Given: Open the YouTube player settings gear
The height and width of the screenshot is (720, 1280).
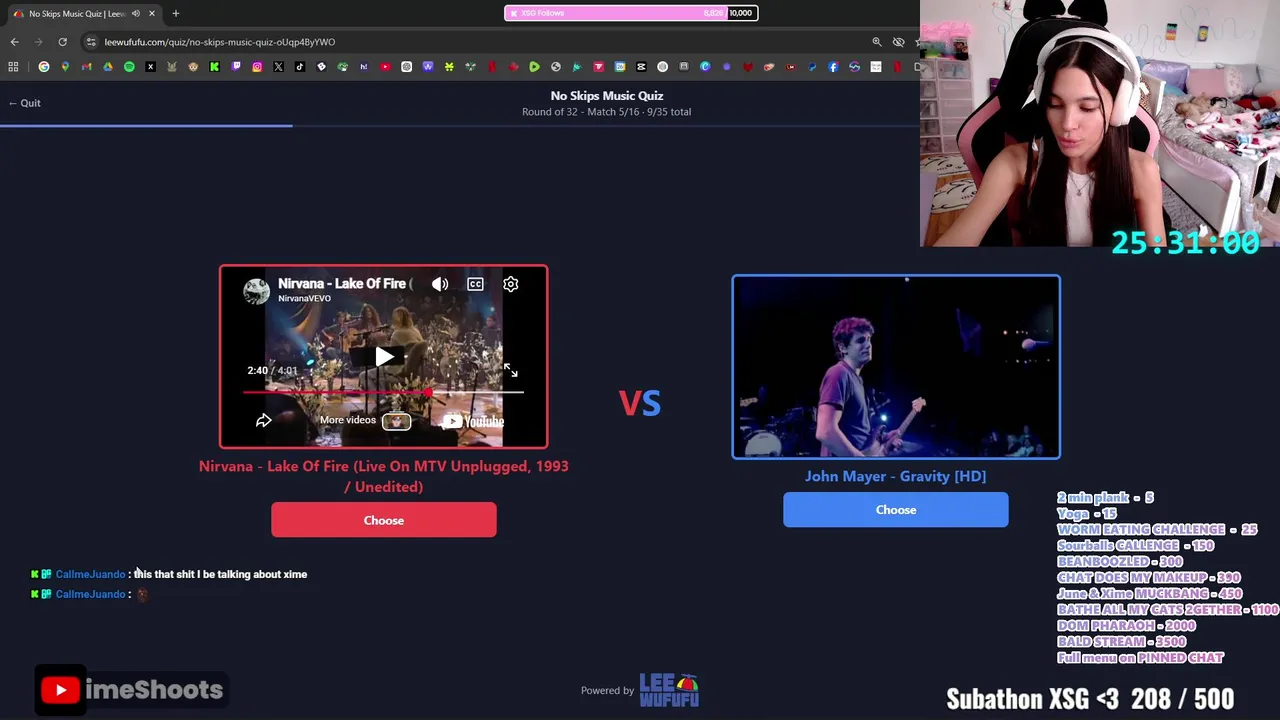Looking at the screenshot, I should coord(510,284).
